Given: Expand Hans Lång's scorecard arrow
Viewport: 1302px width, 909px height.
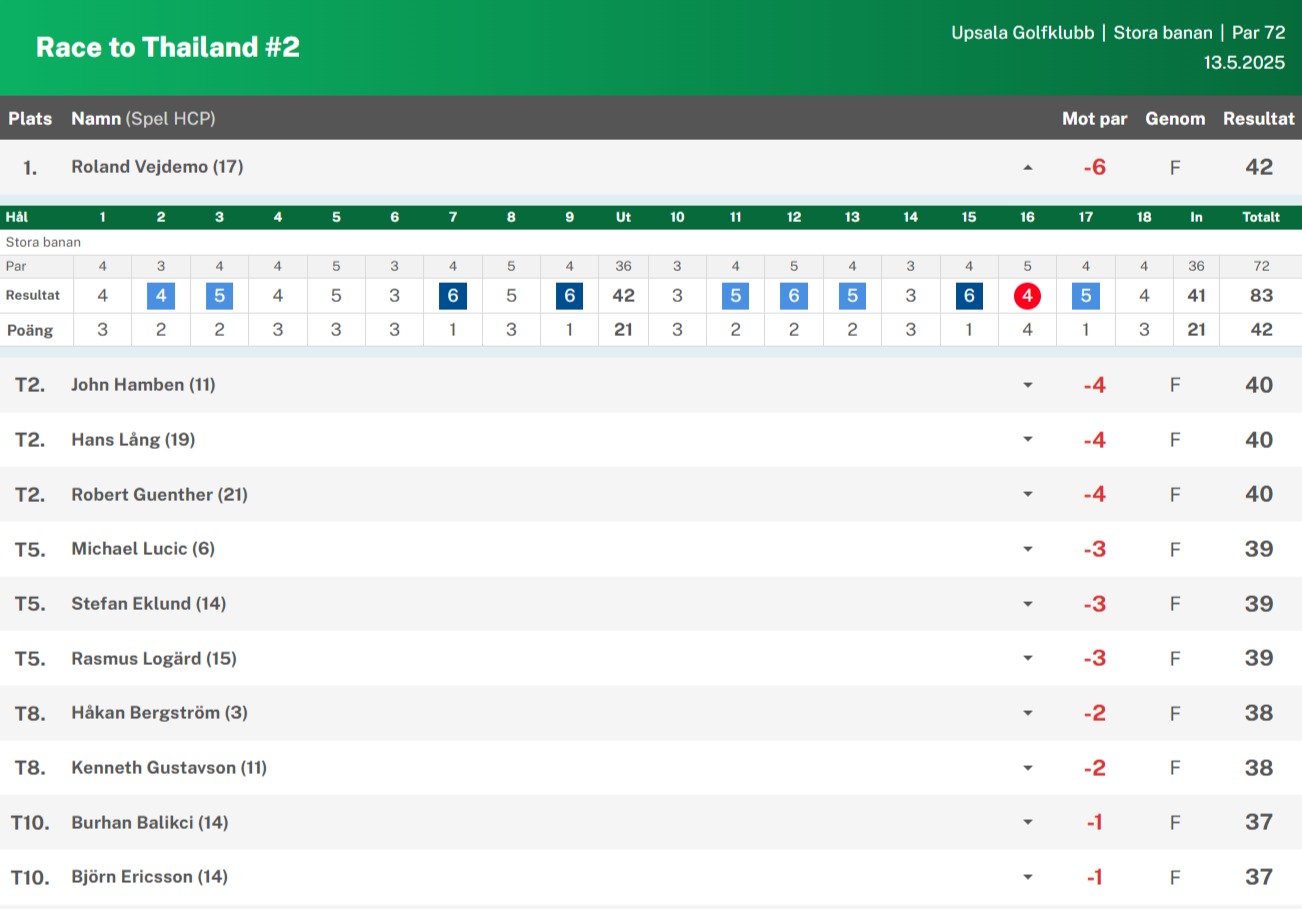Looking at the screenshot, I should [1027, 440].
